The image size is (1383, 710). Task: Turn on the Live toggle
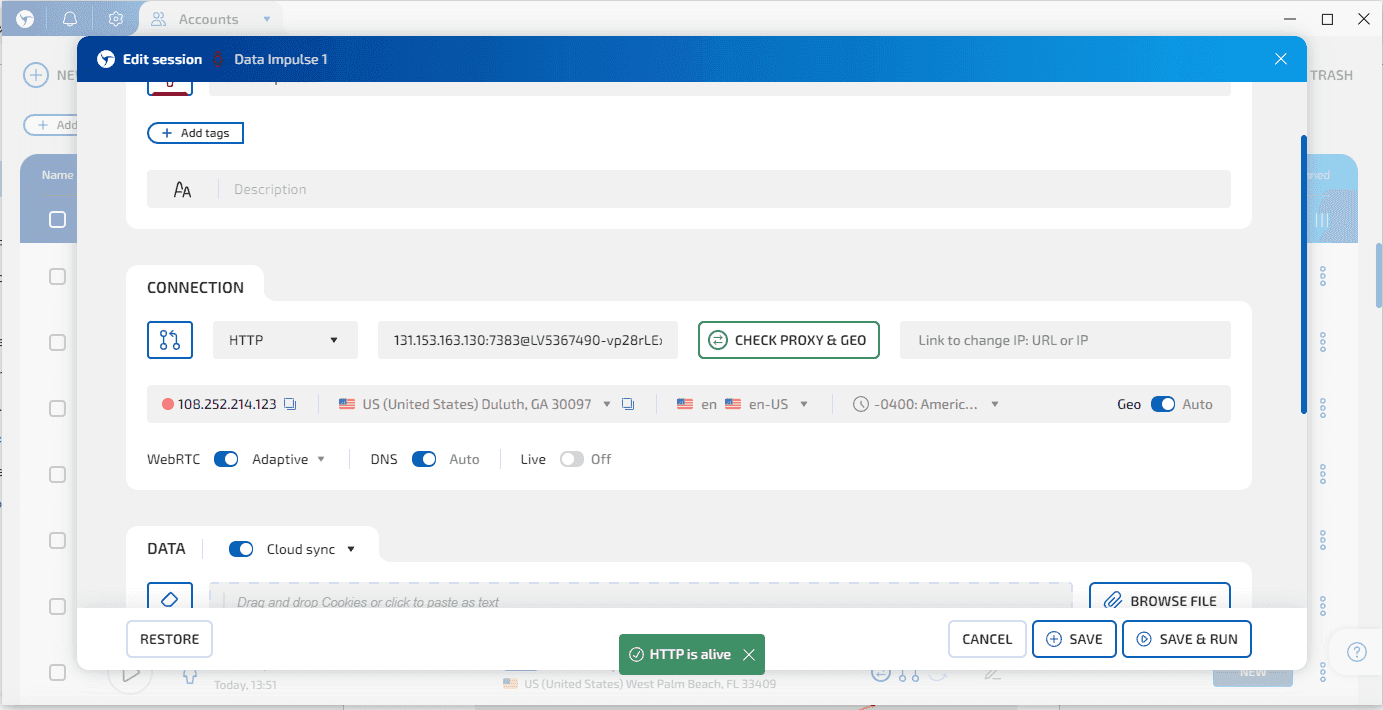571,458
